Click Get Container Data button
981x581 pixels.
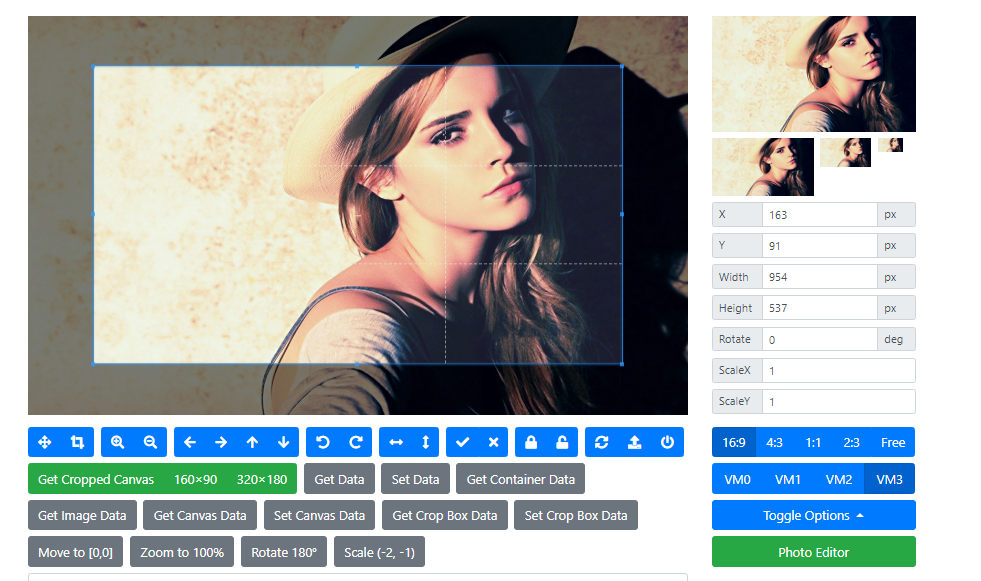(x=521, y=479)
